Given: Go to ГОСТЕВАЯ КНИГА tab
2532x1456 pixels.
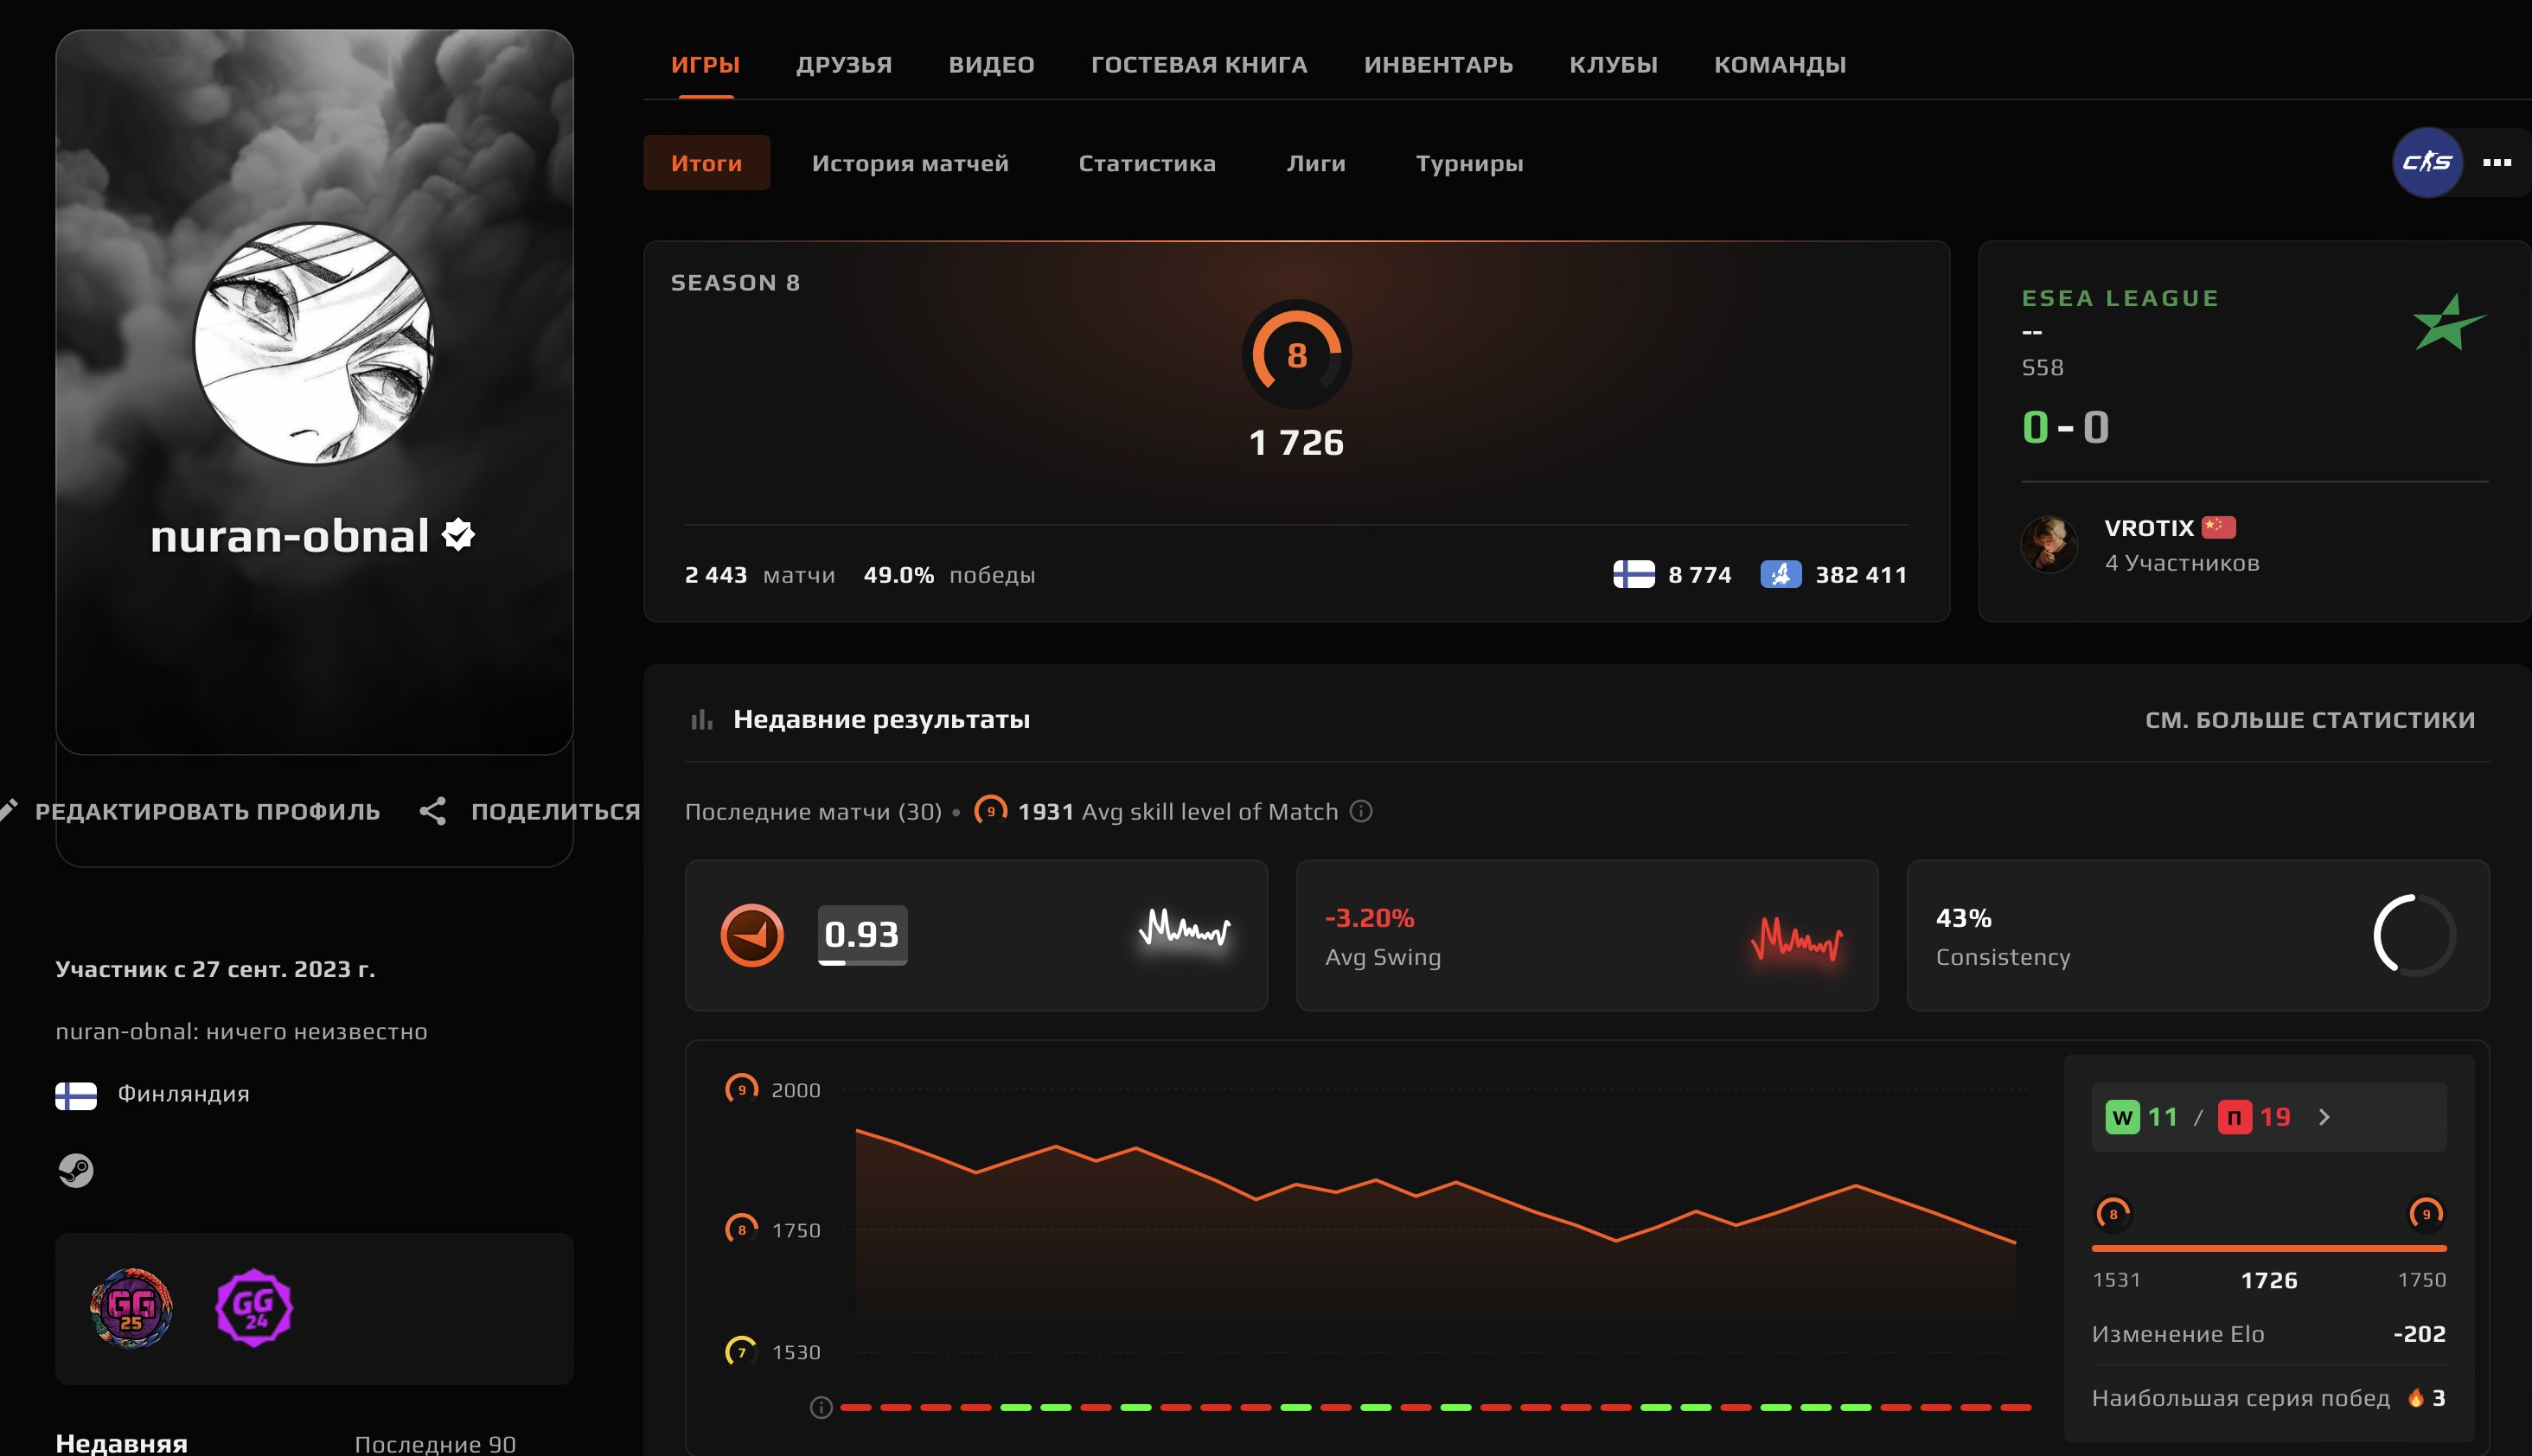Looking at the screenshot, I should 1199,64.
